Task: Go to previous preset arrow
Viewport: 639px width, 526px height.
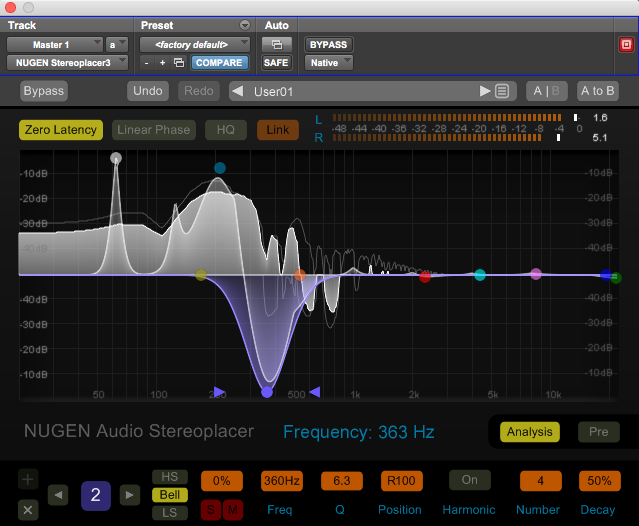Action: (238, 91)
